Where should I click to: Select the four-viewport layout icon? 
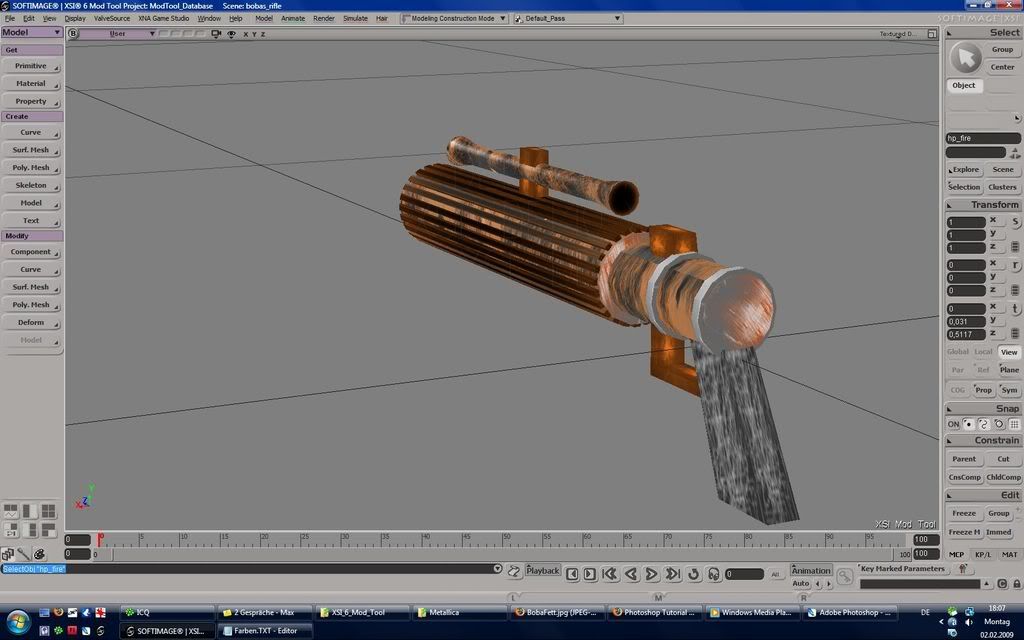[x=48, y=511]
